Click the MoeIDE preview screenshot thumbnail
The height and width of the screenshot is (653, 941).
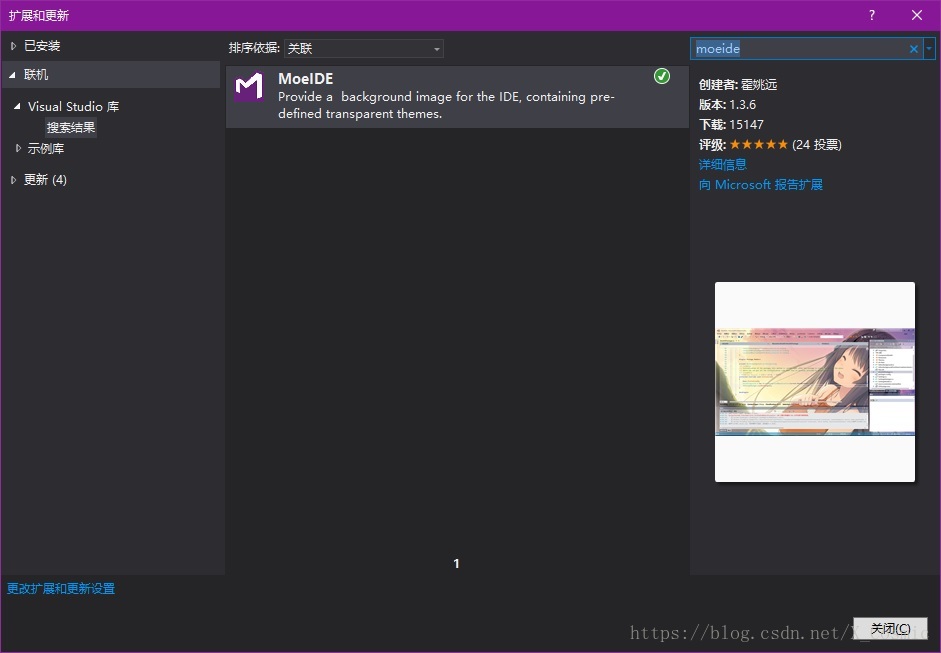(x=815, y=382)
